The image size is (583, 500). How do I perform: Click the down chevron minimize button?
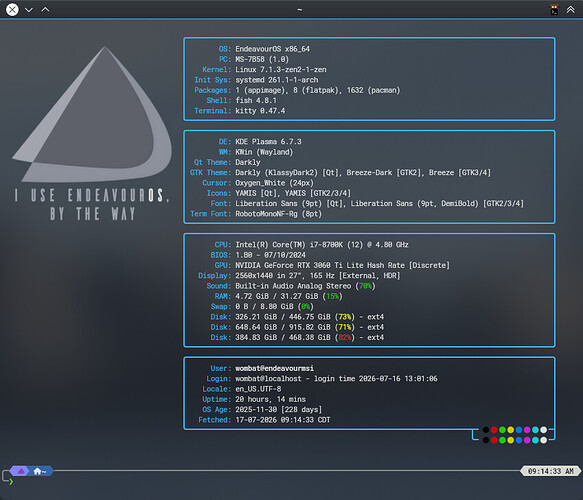29,10
